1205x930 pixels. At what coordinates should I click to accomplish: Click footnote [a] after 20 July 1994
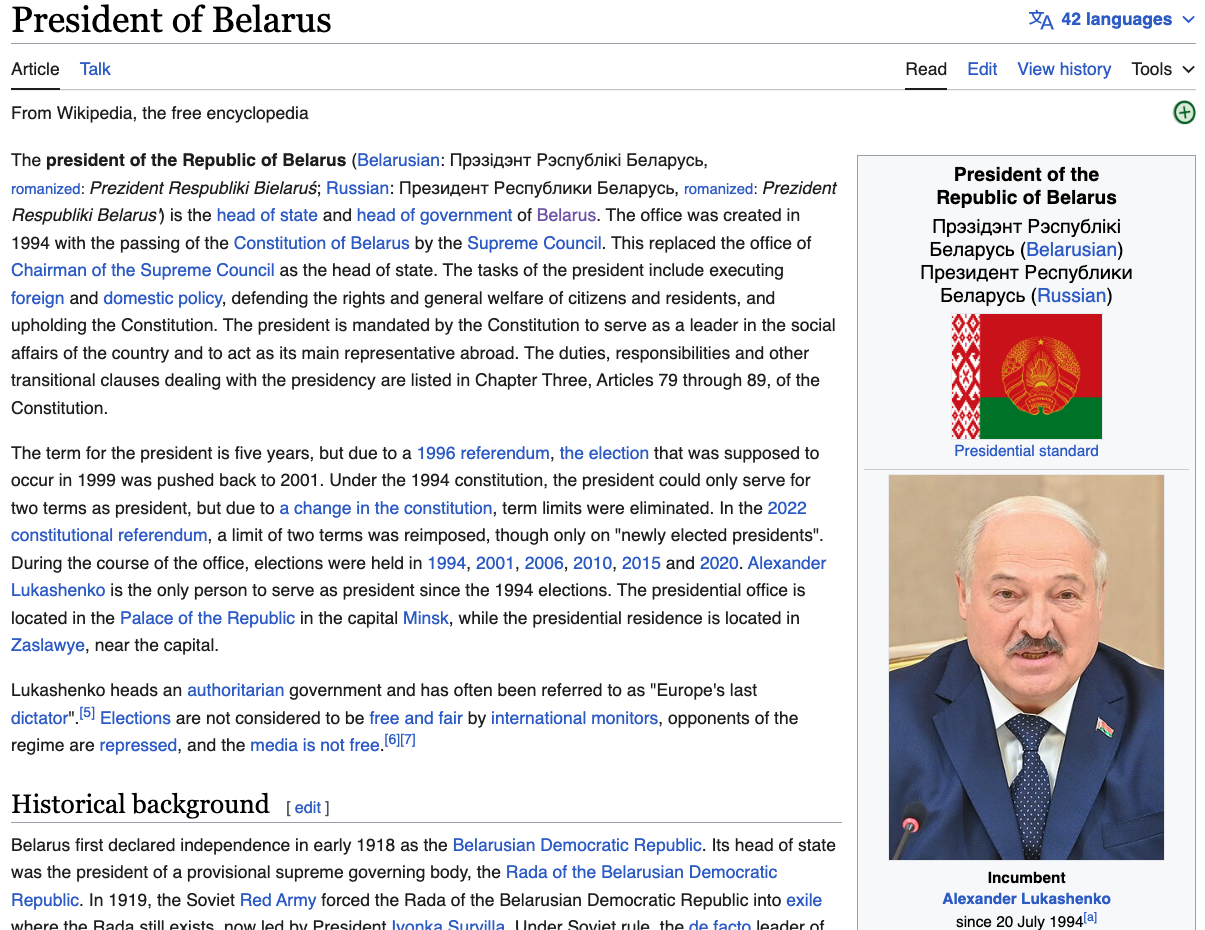tap(1090, 917)
